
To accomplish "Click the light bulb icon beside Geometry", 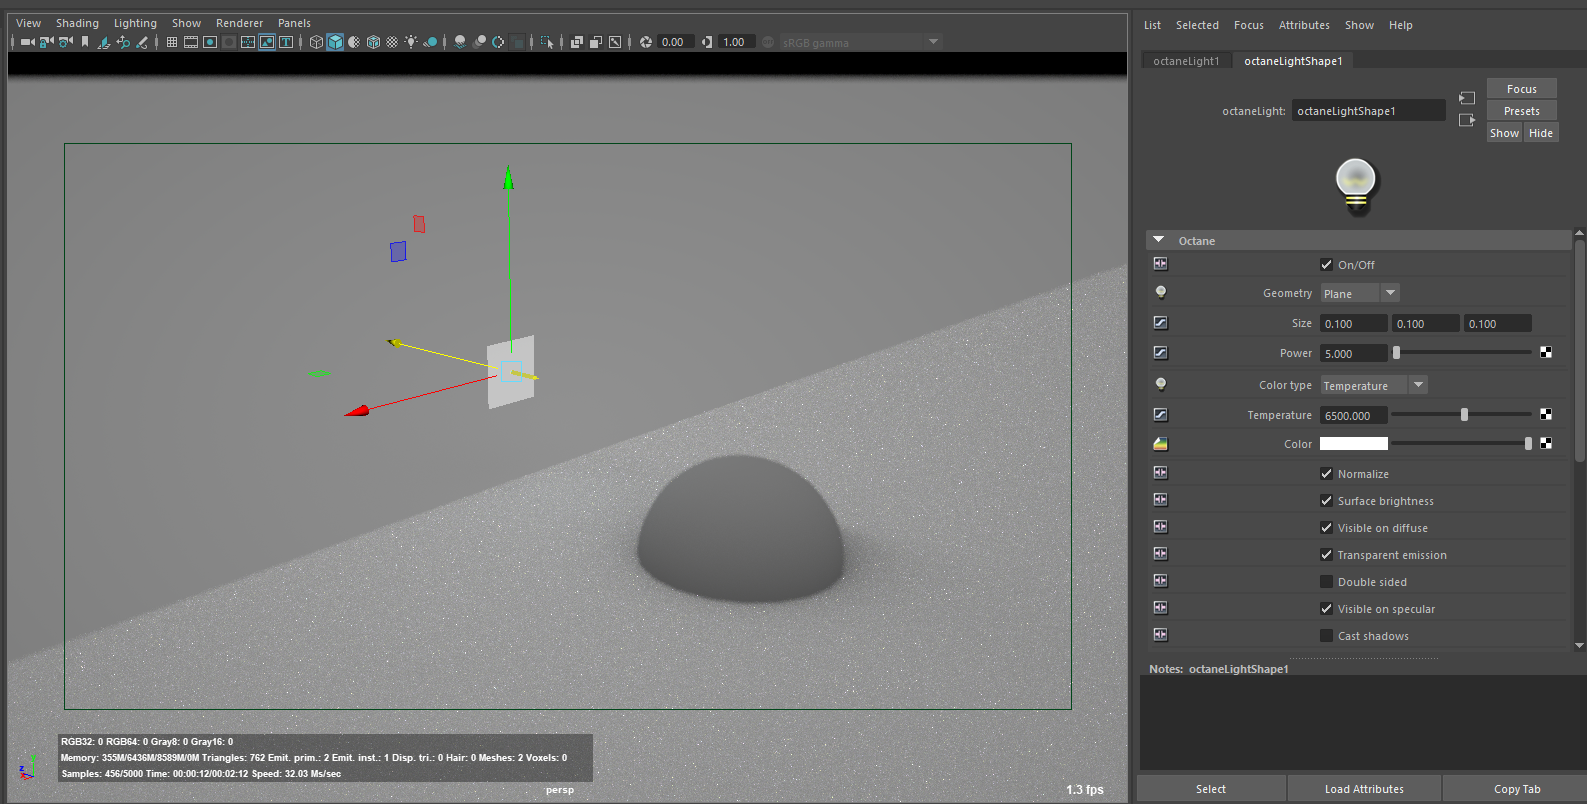I will point(1160,292).
